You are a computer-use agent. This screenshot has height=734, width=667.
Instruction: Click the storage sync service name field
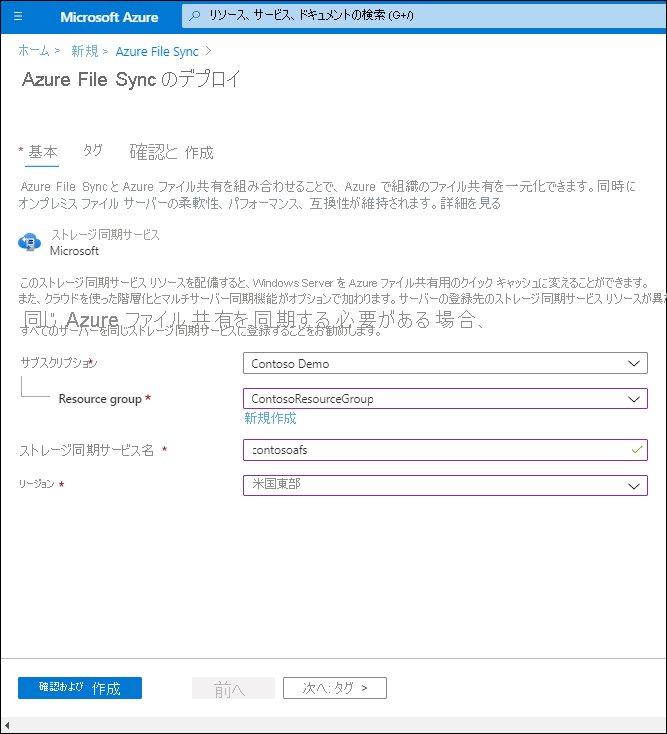pyautogui.click(x=445, y=450)
